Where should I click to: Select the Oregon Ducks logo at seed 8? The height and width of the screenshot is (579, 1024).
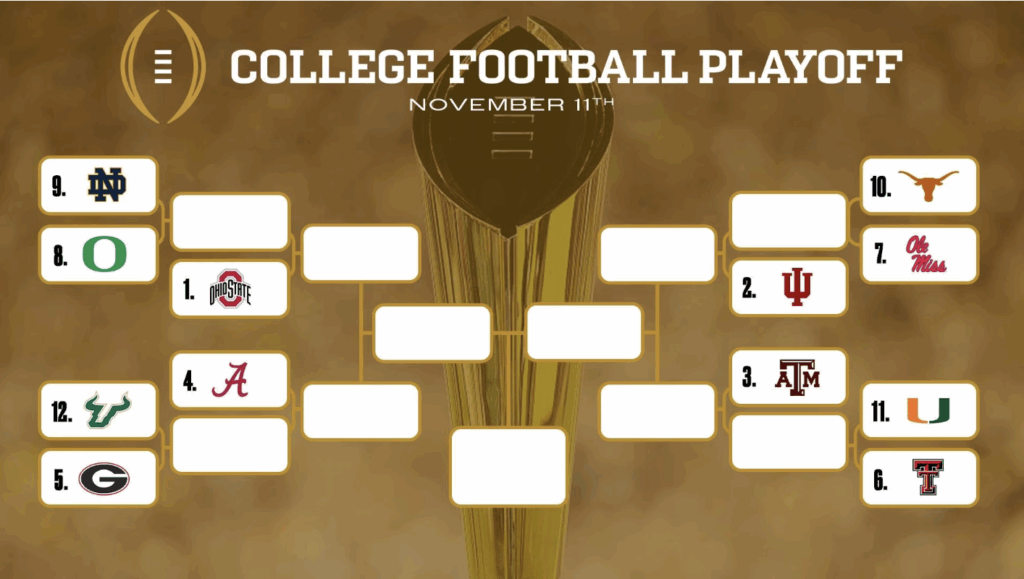[x=104, y=254]
